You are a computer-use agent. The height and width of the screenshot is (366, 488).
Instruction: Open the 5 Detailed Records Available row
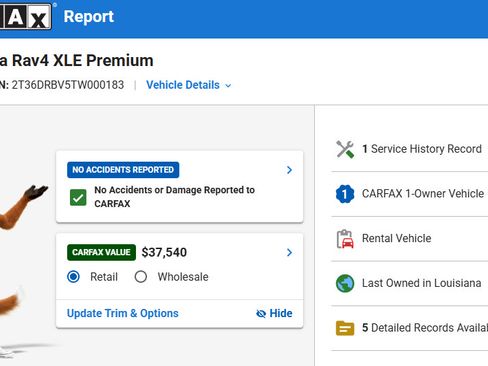(x=410, y=328)
